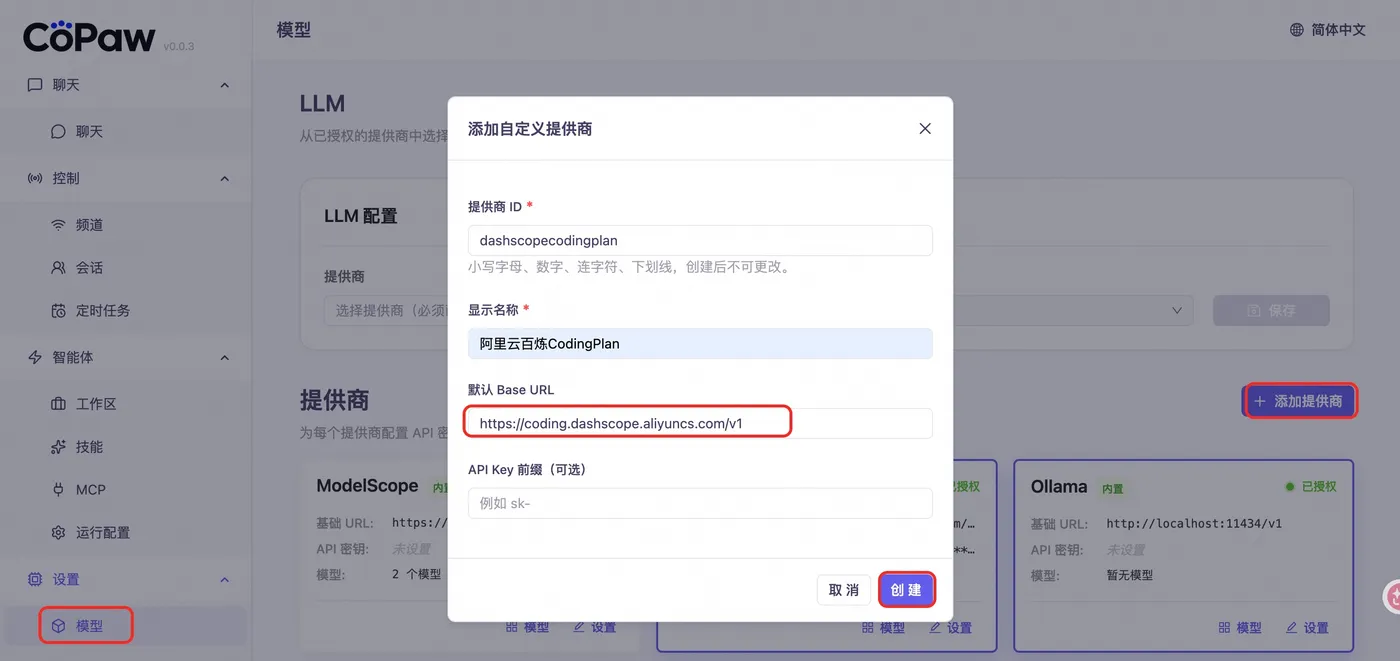Click the 2 个模型 text on ModelScope card

(x=417, y=574)
